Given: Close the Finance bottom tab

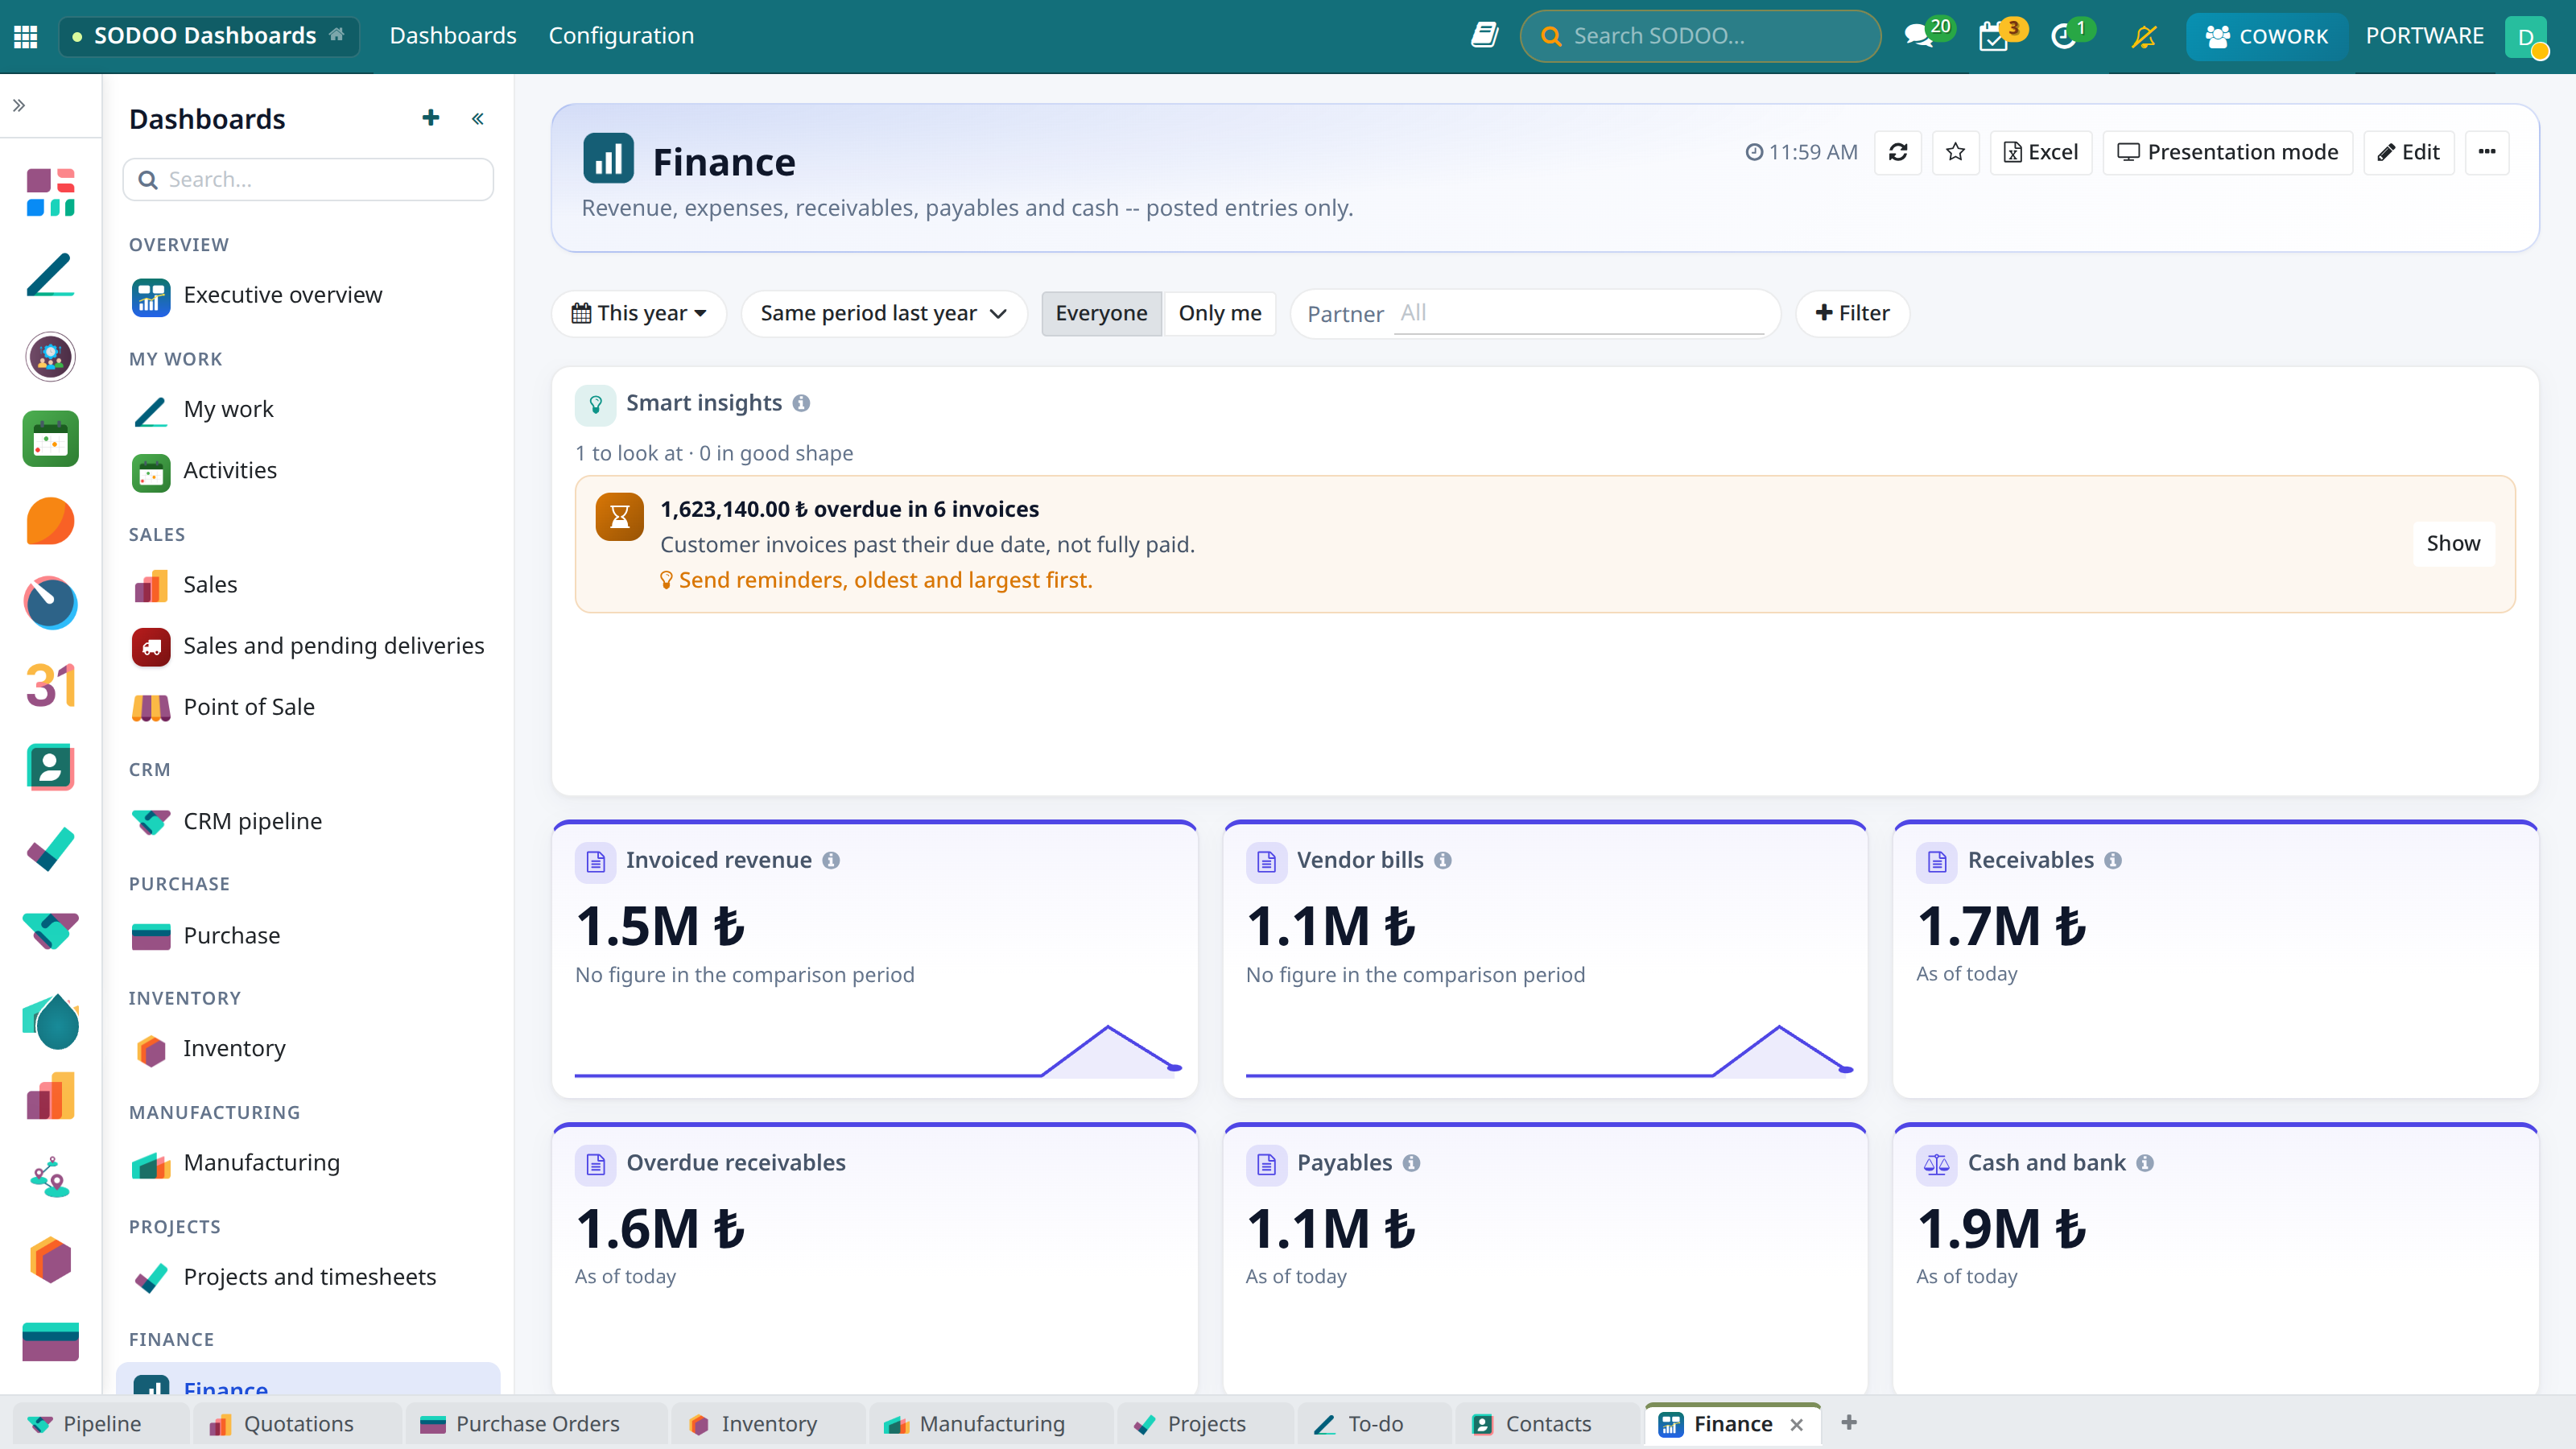Looking at the screenshot, I should [x=1797, y=1424].
